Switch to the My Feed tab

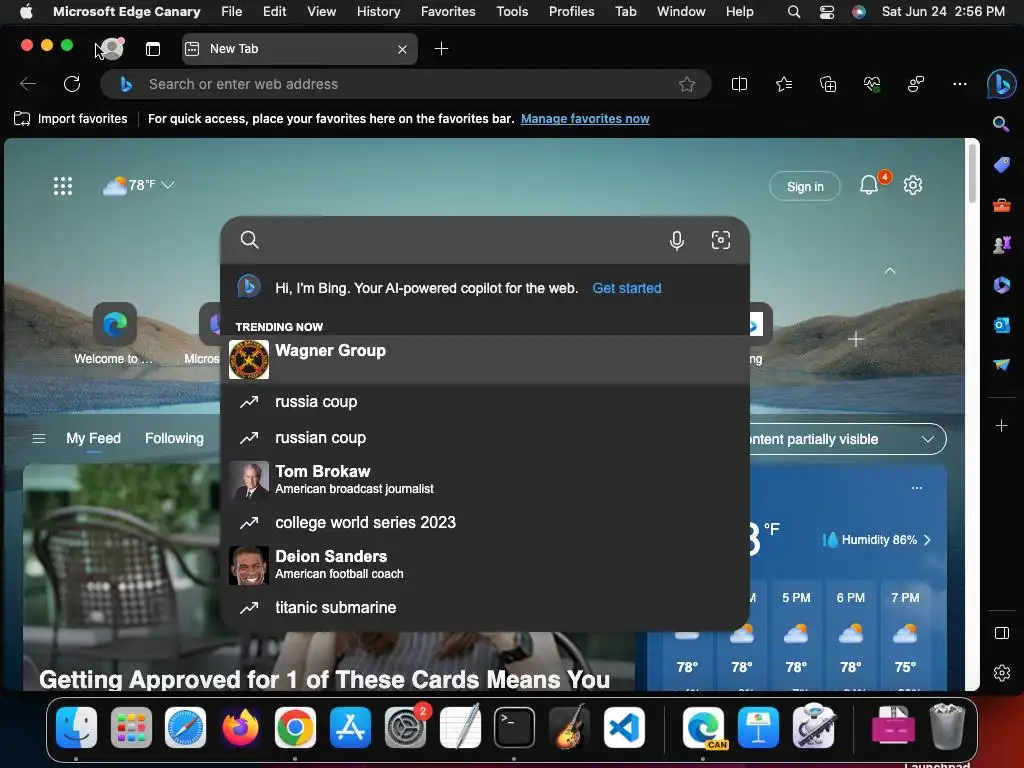point(93,438)
